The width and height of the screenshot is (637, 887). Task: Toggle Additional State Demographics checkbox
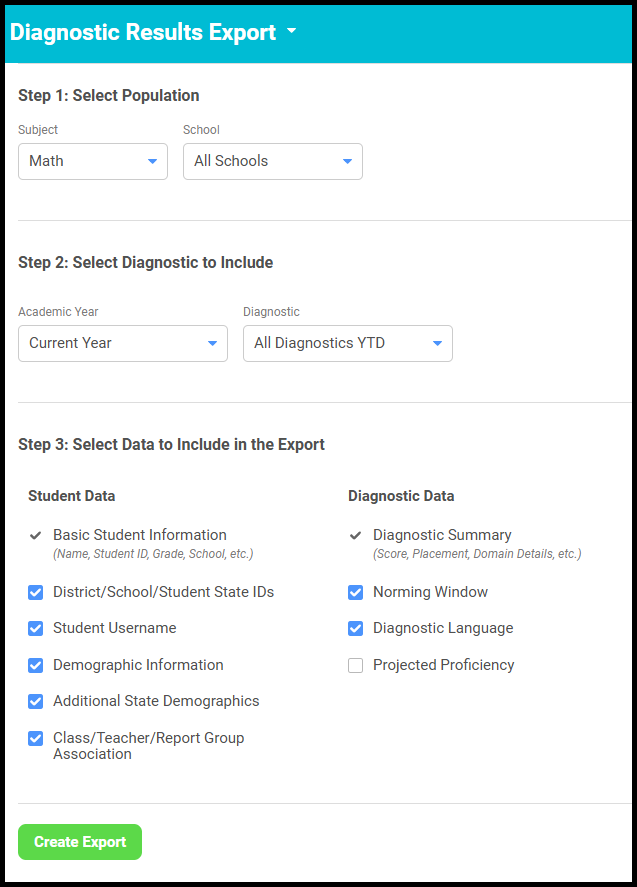point(36,702)
